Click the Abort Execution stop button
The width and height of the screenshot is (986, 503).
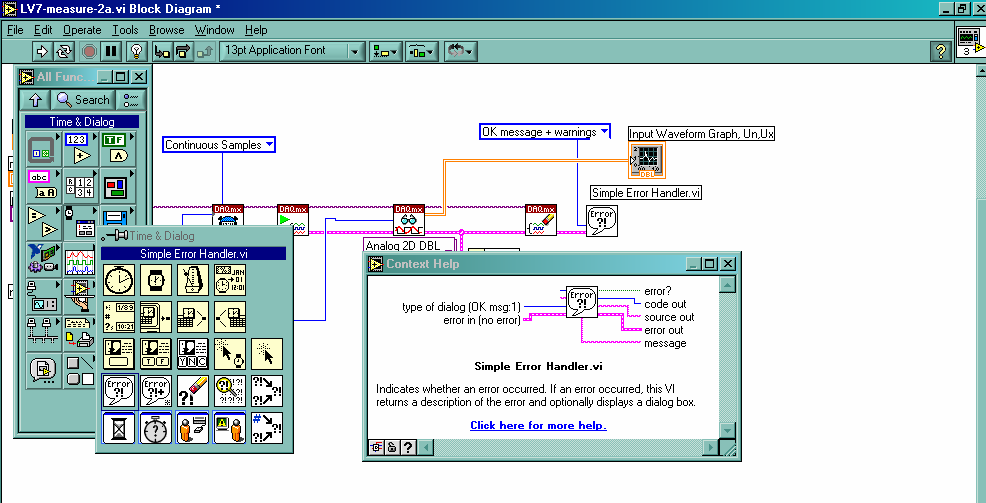90,51
